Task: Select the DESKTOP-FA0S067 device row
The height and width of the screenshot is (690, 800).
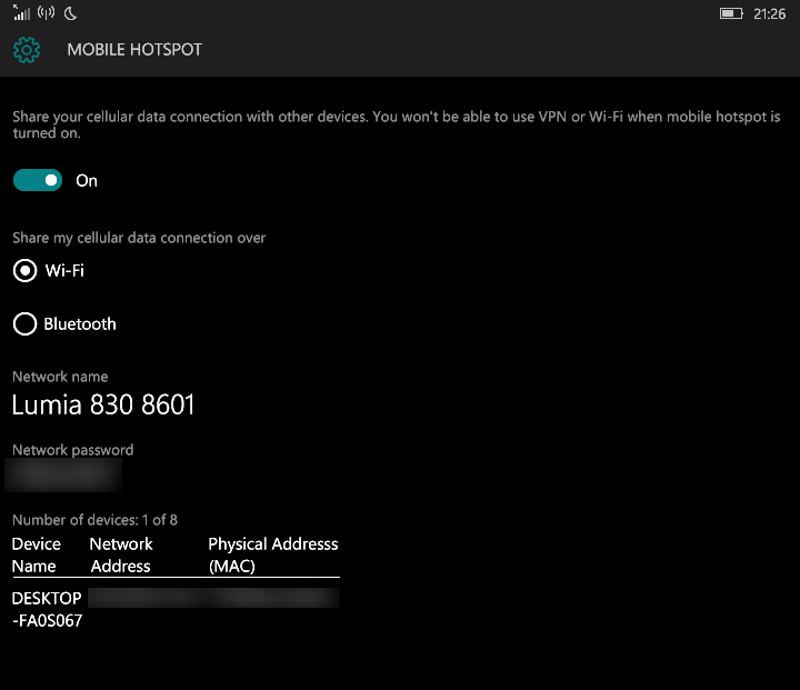Action: click(x=176, y=609)
